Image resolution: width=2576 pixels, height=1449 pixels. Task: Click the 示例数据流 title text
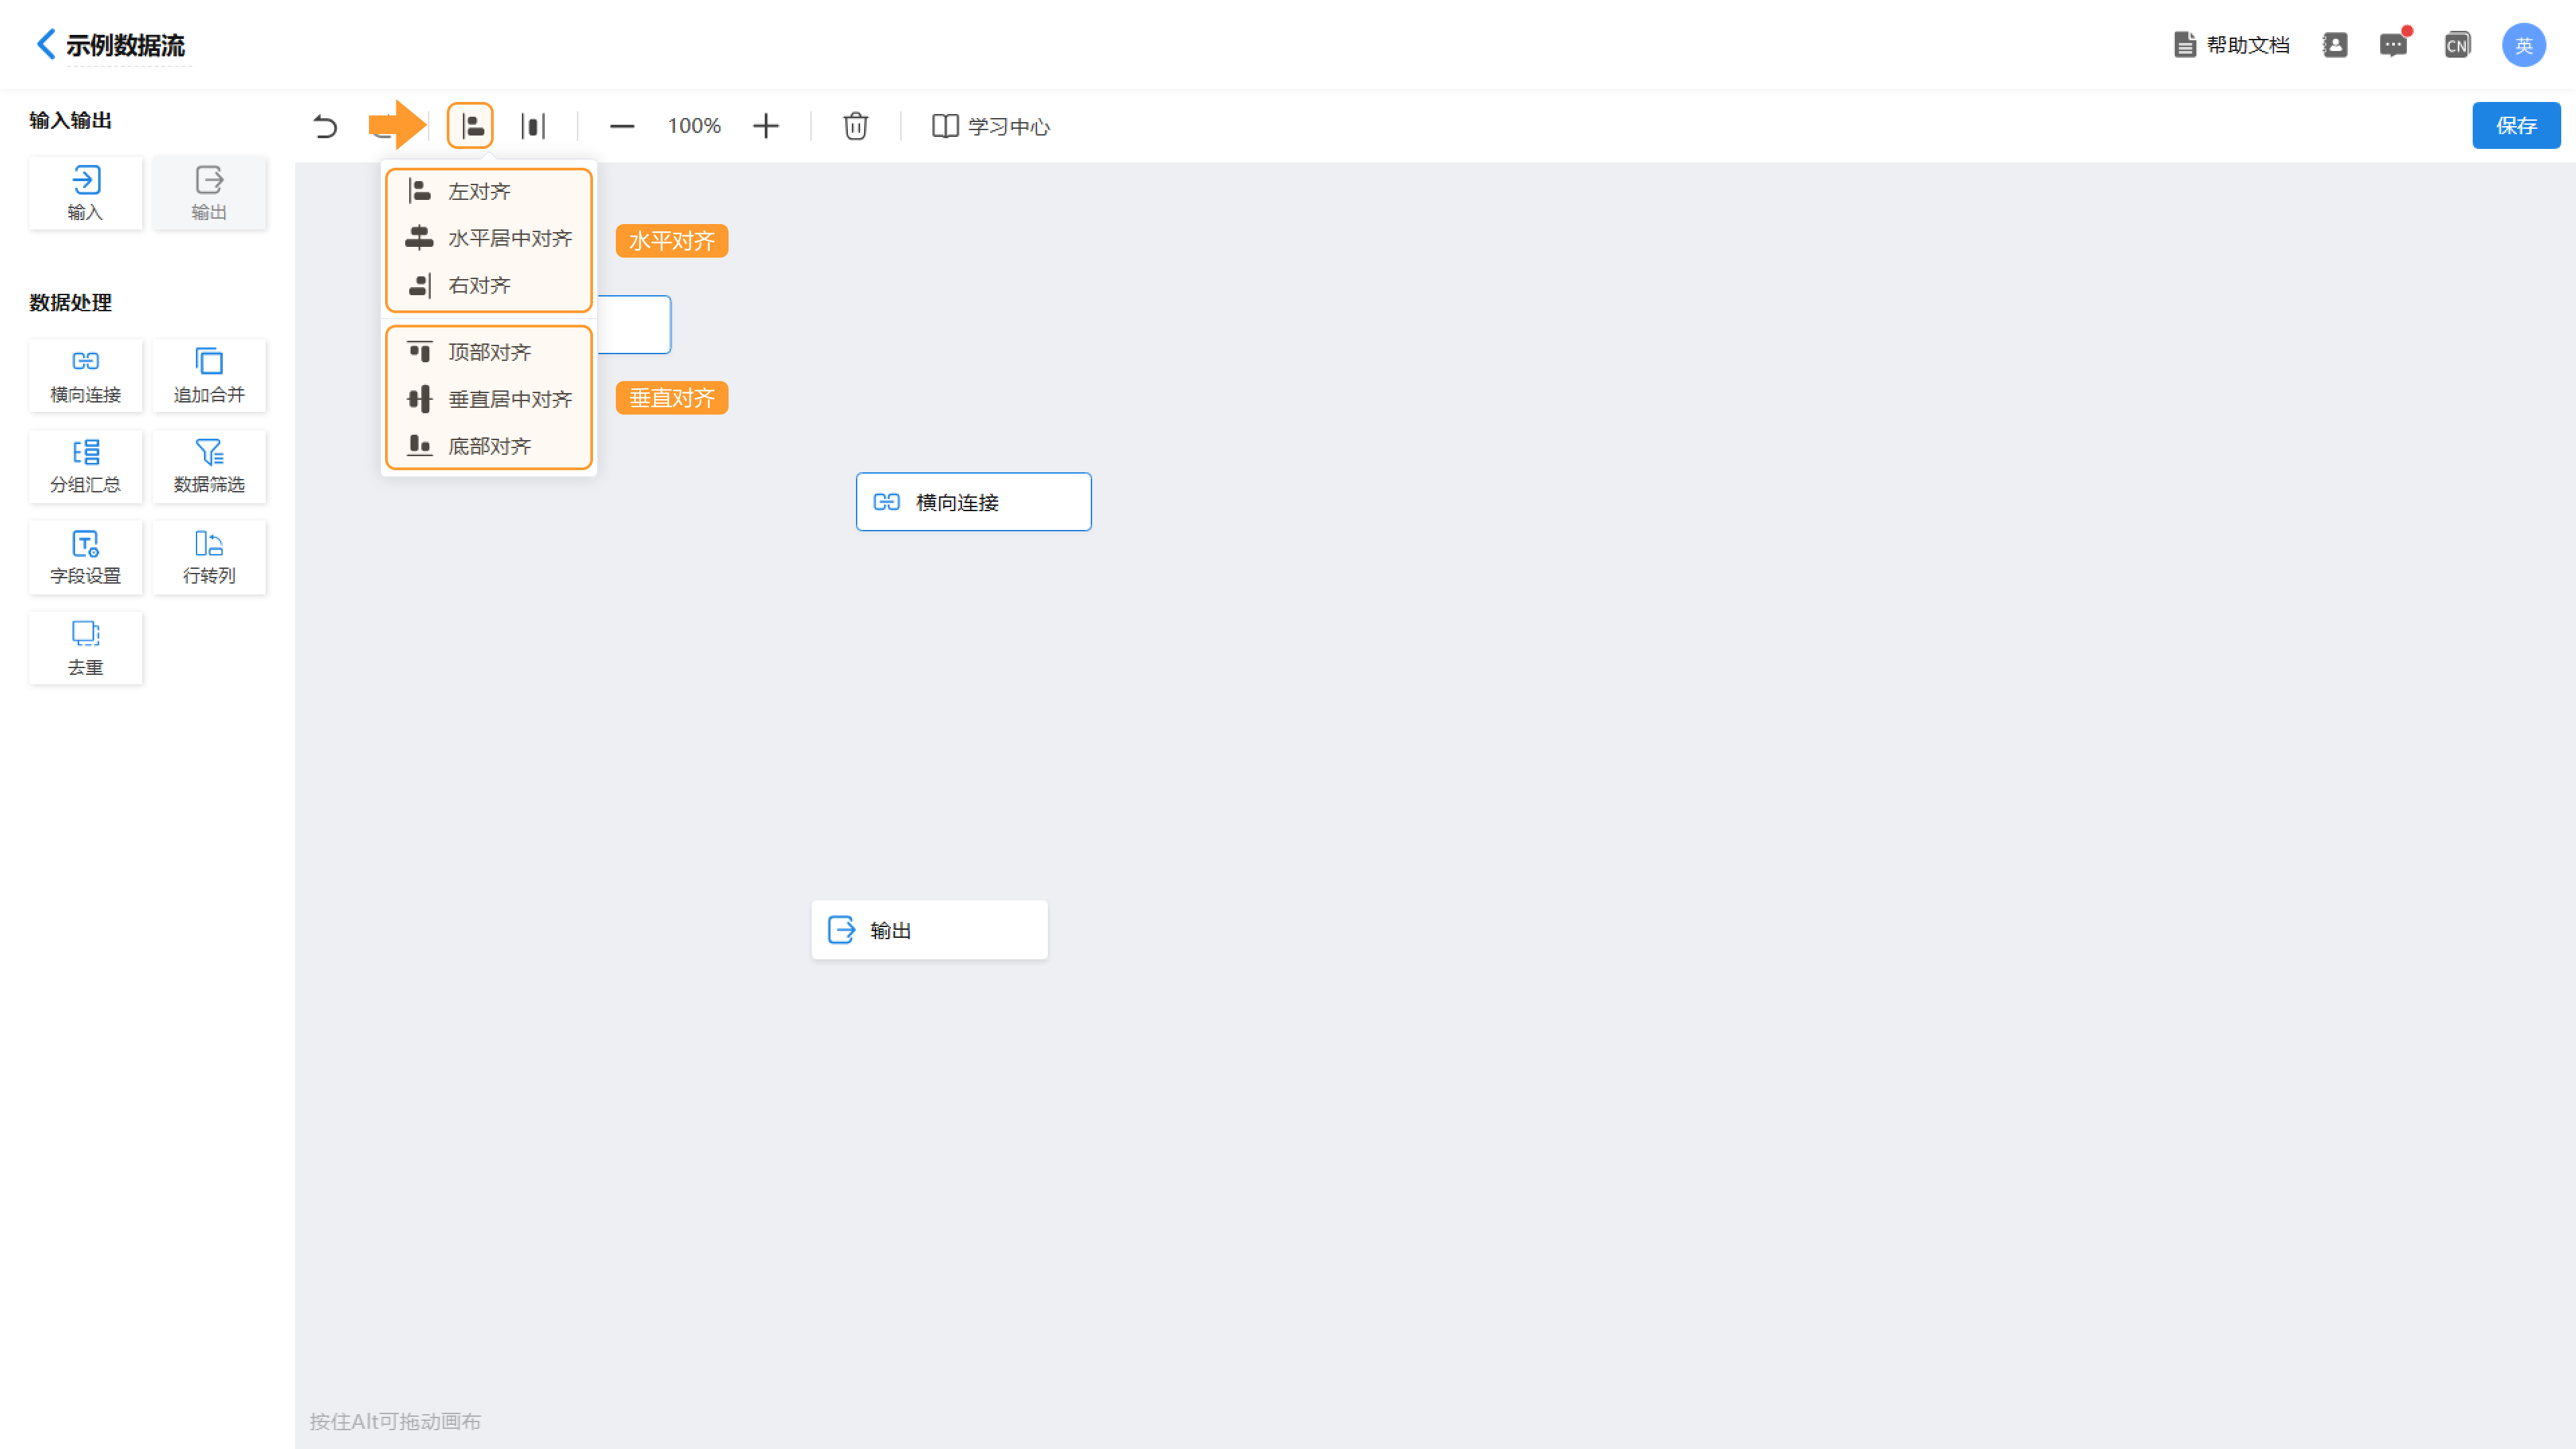click(x=126, y=45)
